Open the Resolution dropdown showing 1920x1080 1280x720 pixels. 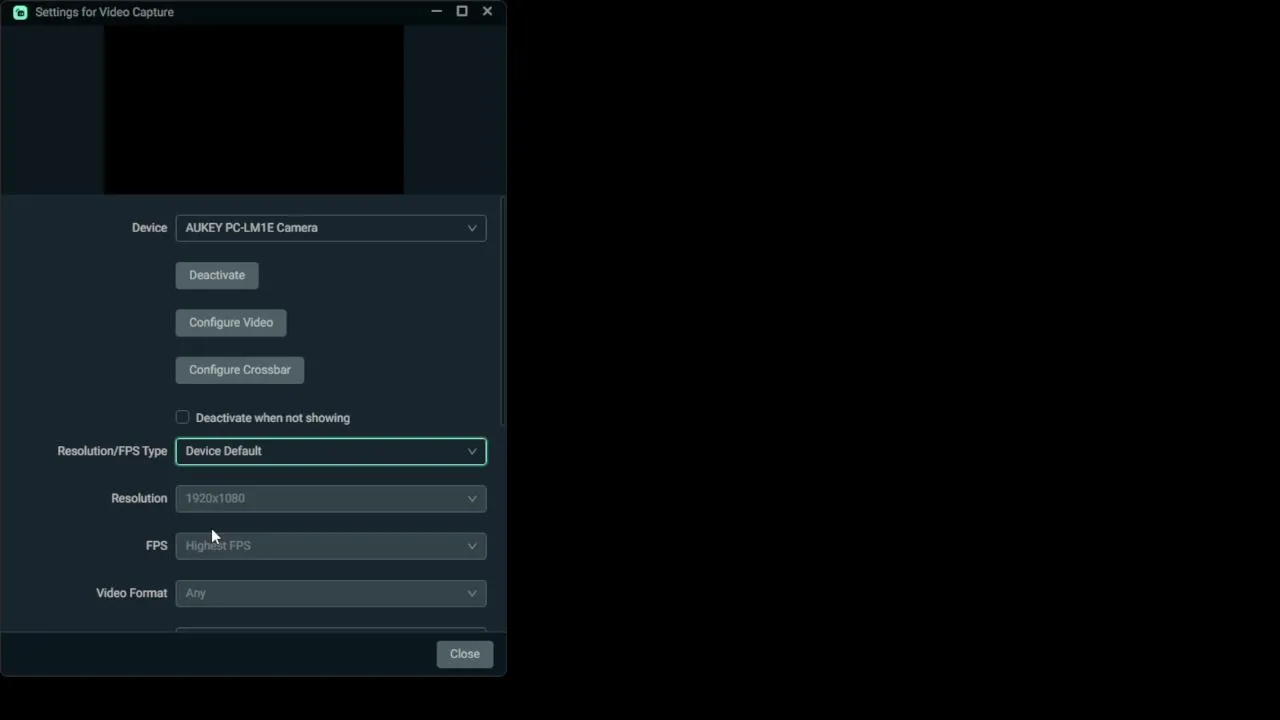click(331, 498)
